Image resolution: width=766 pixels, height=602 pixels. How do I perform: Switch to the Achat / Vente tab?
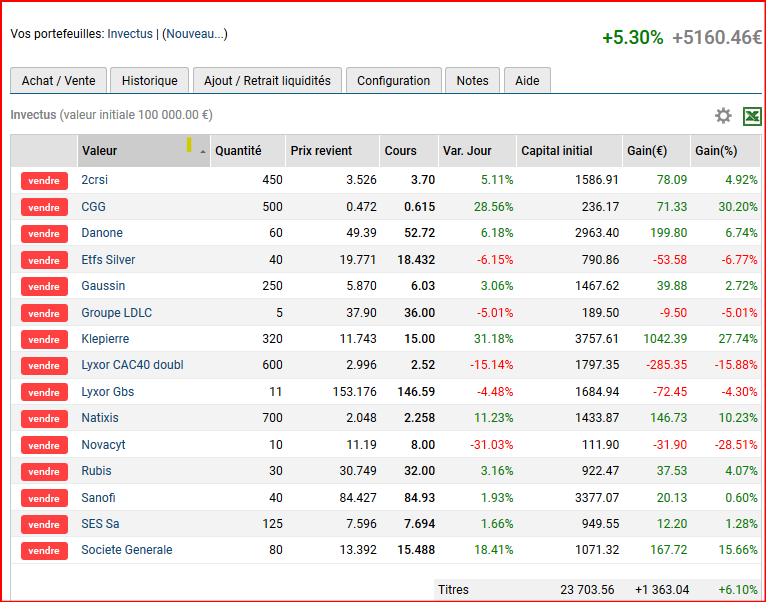(x=58, y=81)
